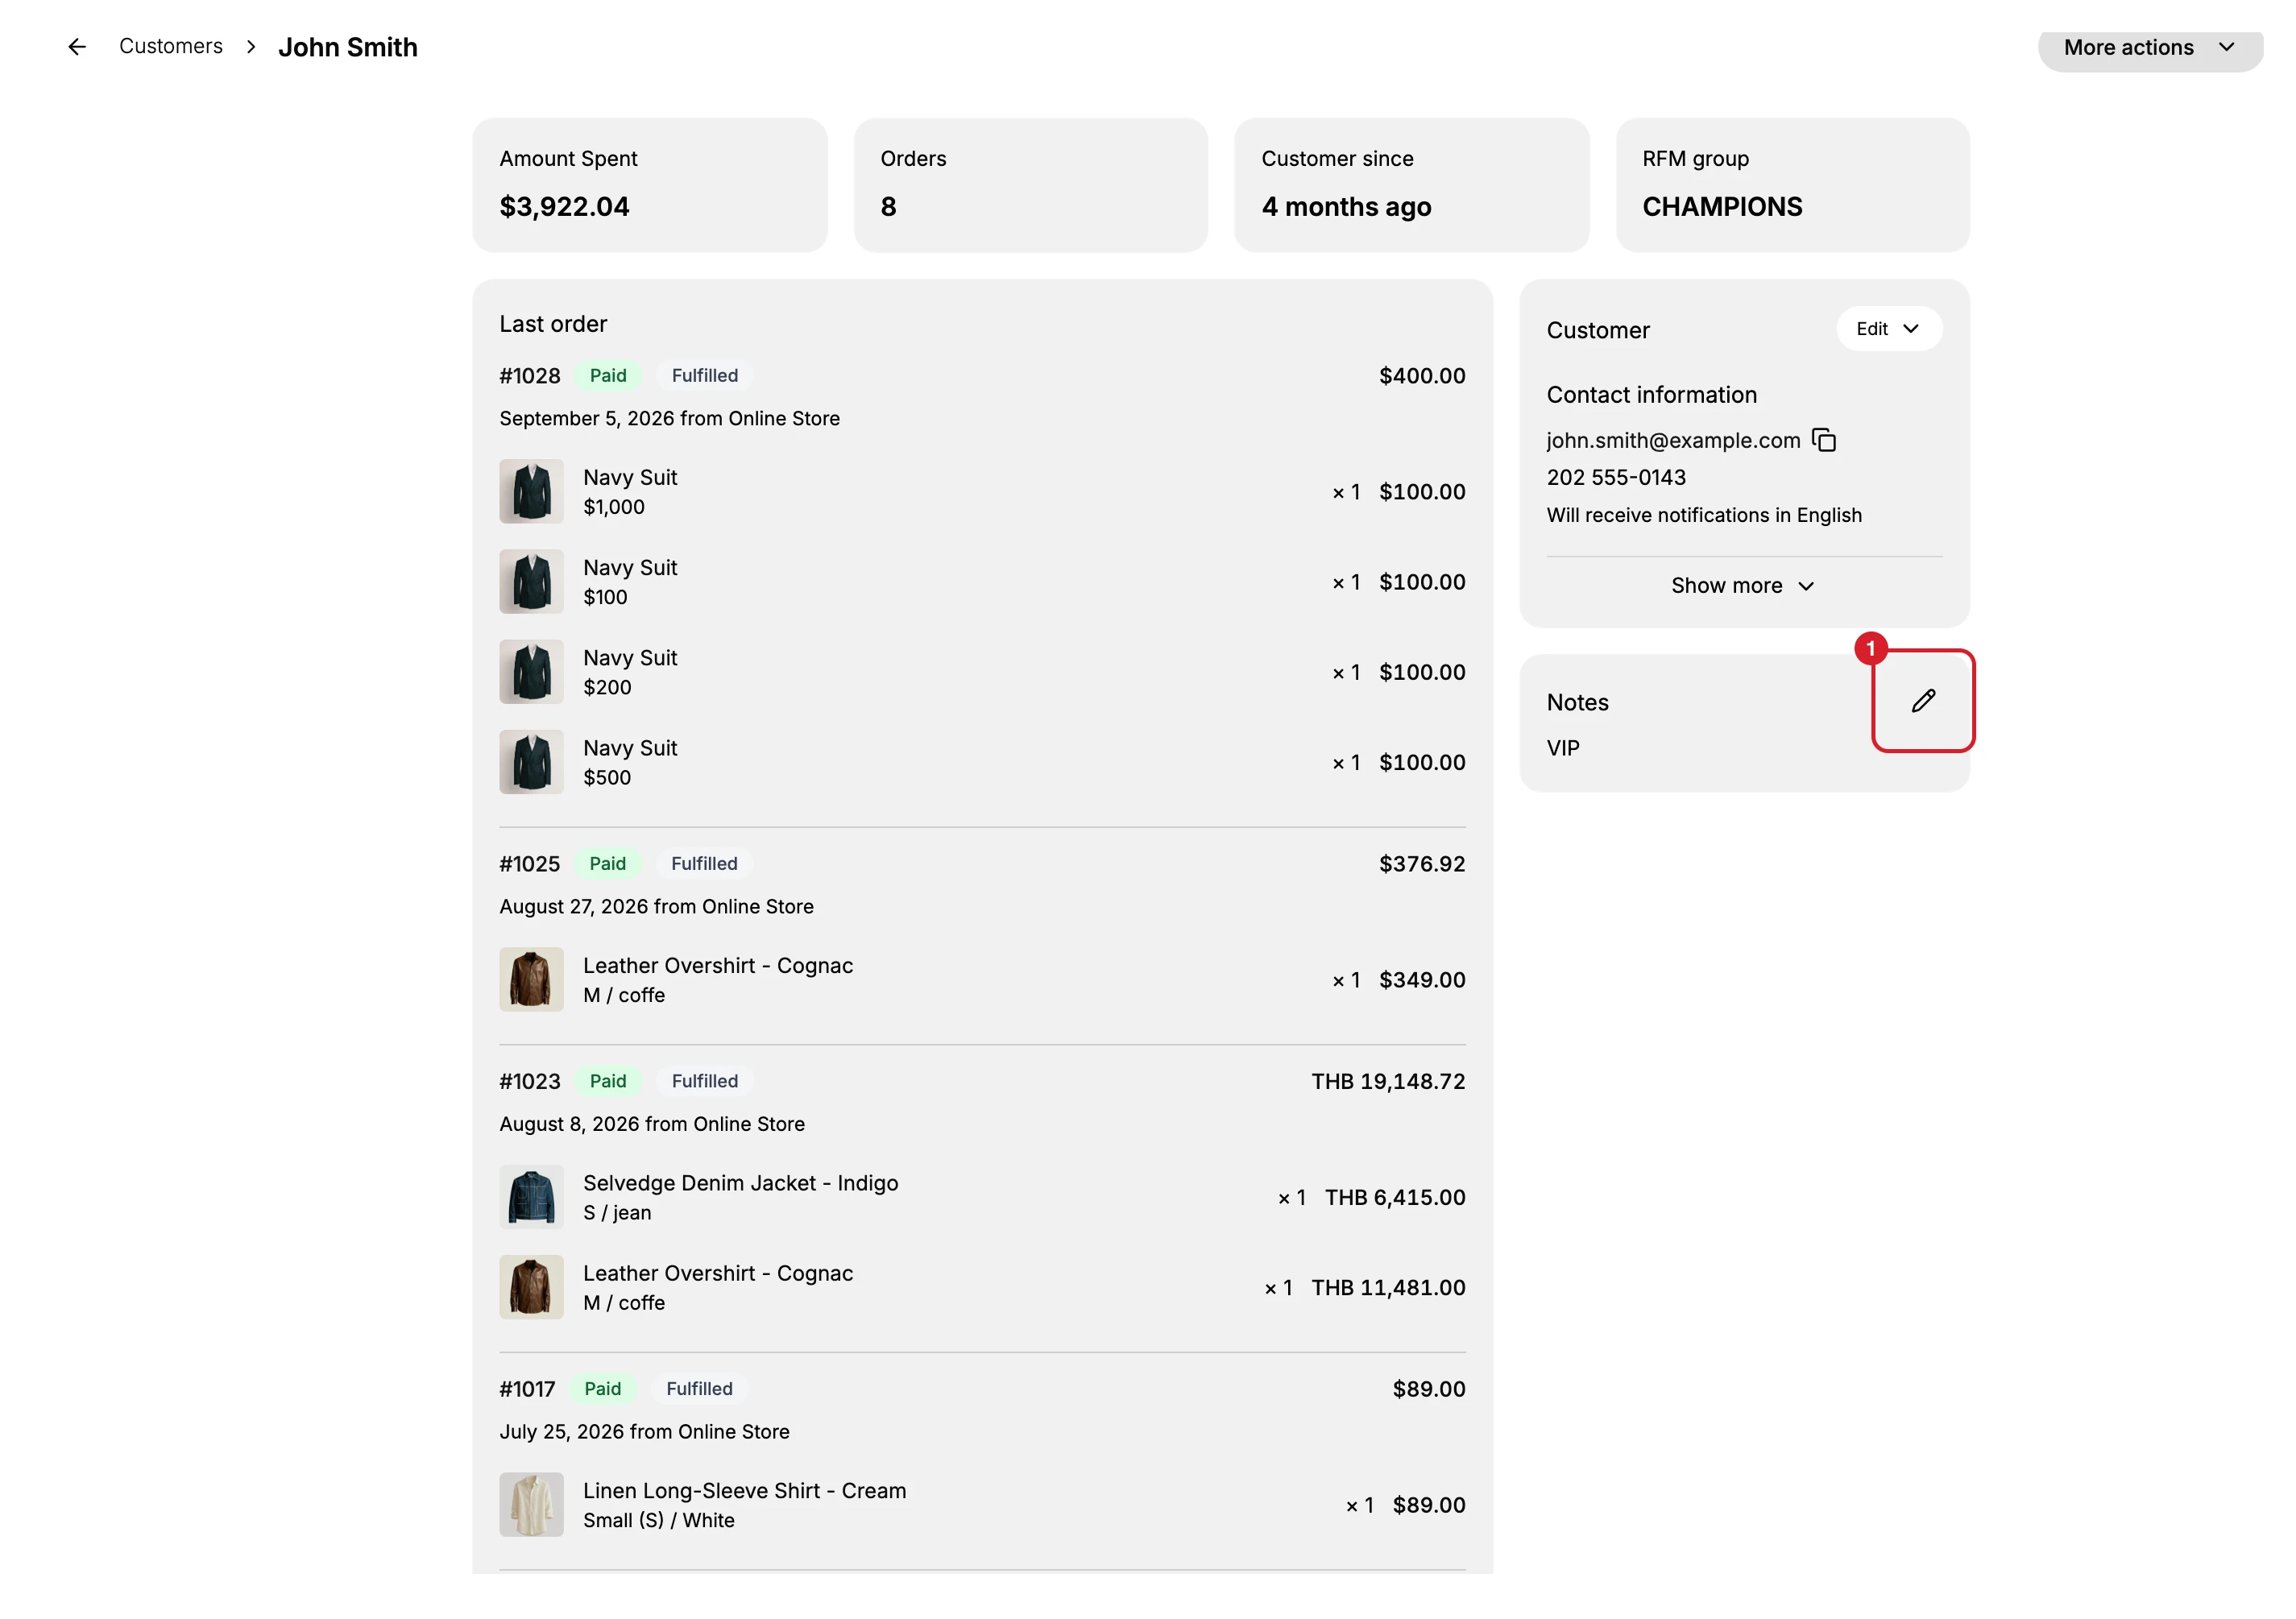This screenshot has height=1619, width=2296.
Task: Go to Customers breadcrumb
Action: [x=171, y=46]
